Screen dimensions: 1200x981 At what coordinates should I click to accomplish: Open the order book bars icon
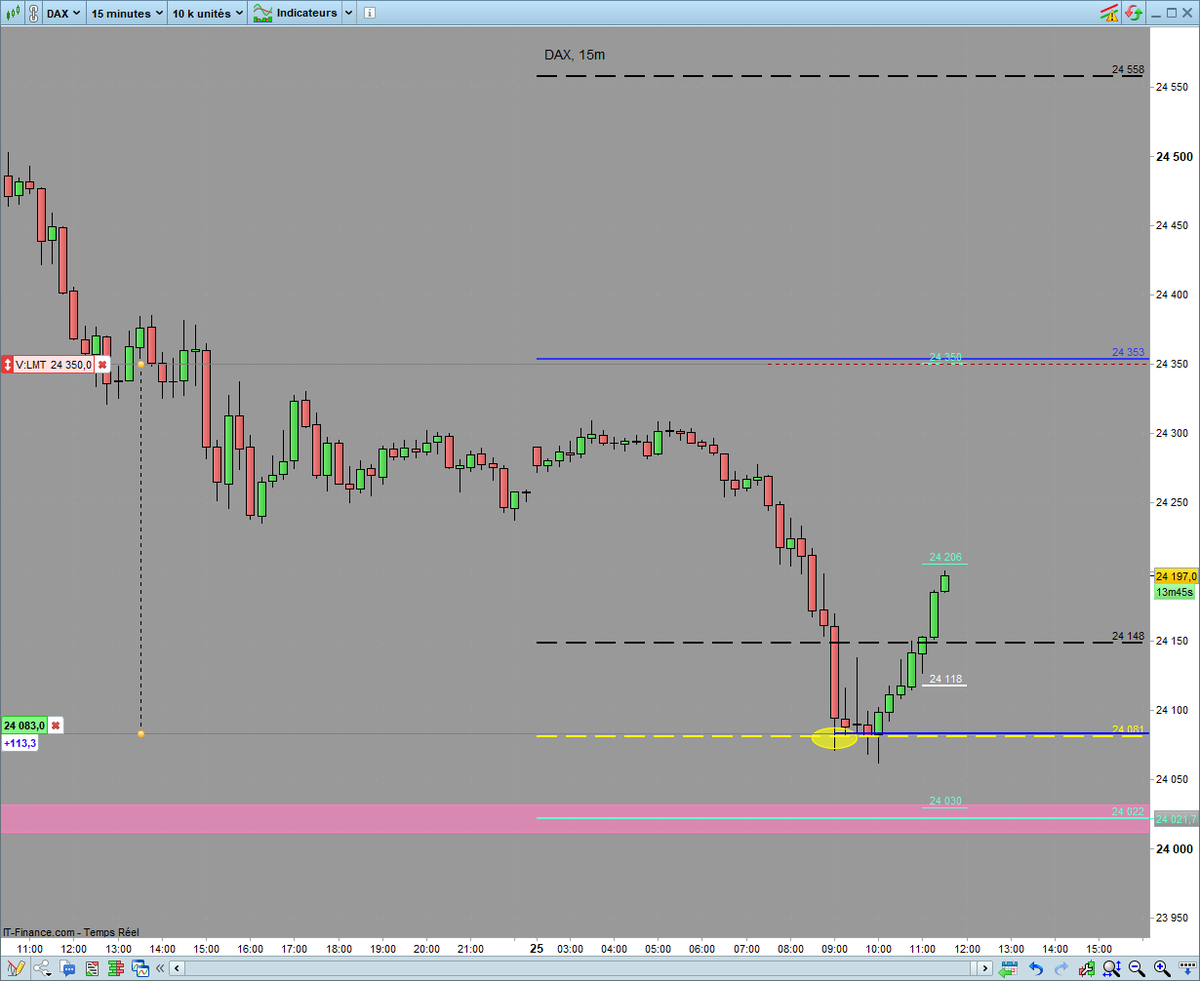(x=116, y=968)
